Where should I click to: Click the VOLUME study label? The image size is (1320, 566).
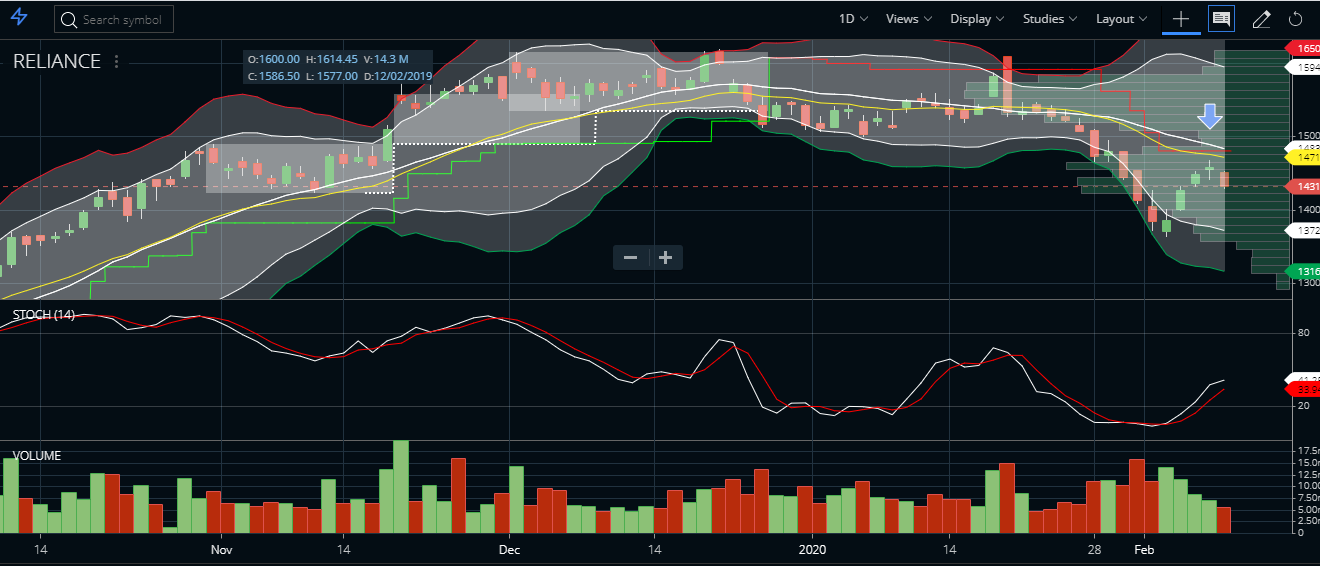[x=37, y=456]
